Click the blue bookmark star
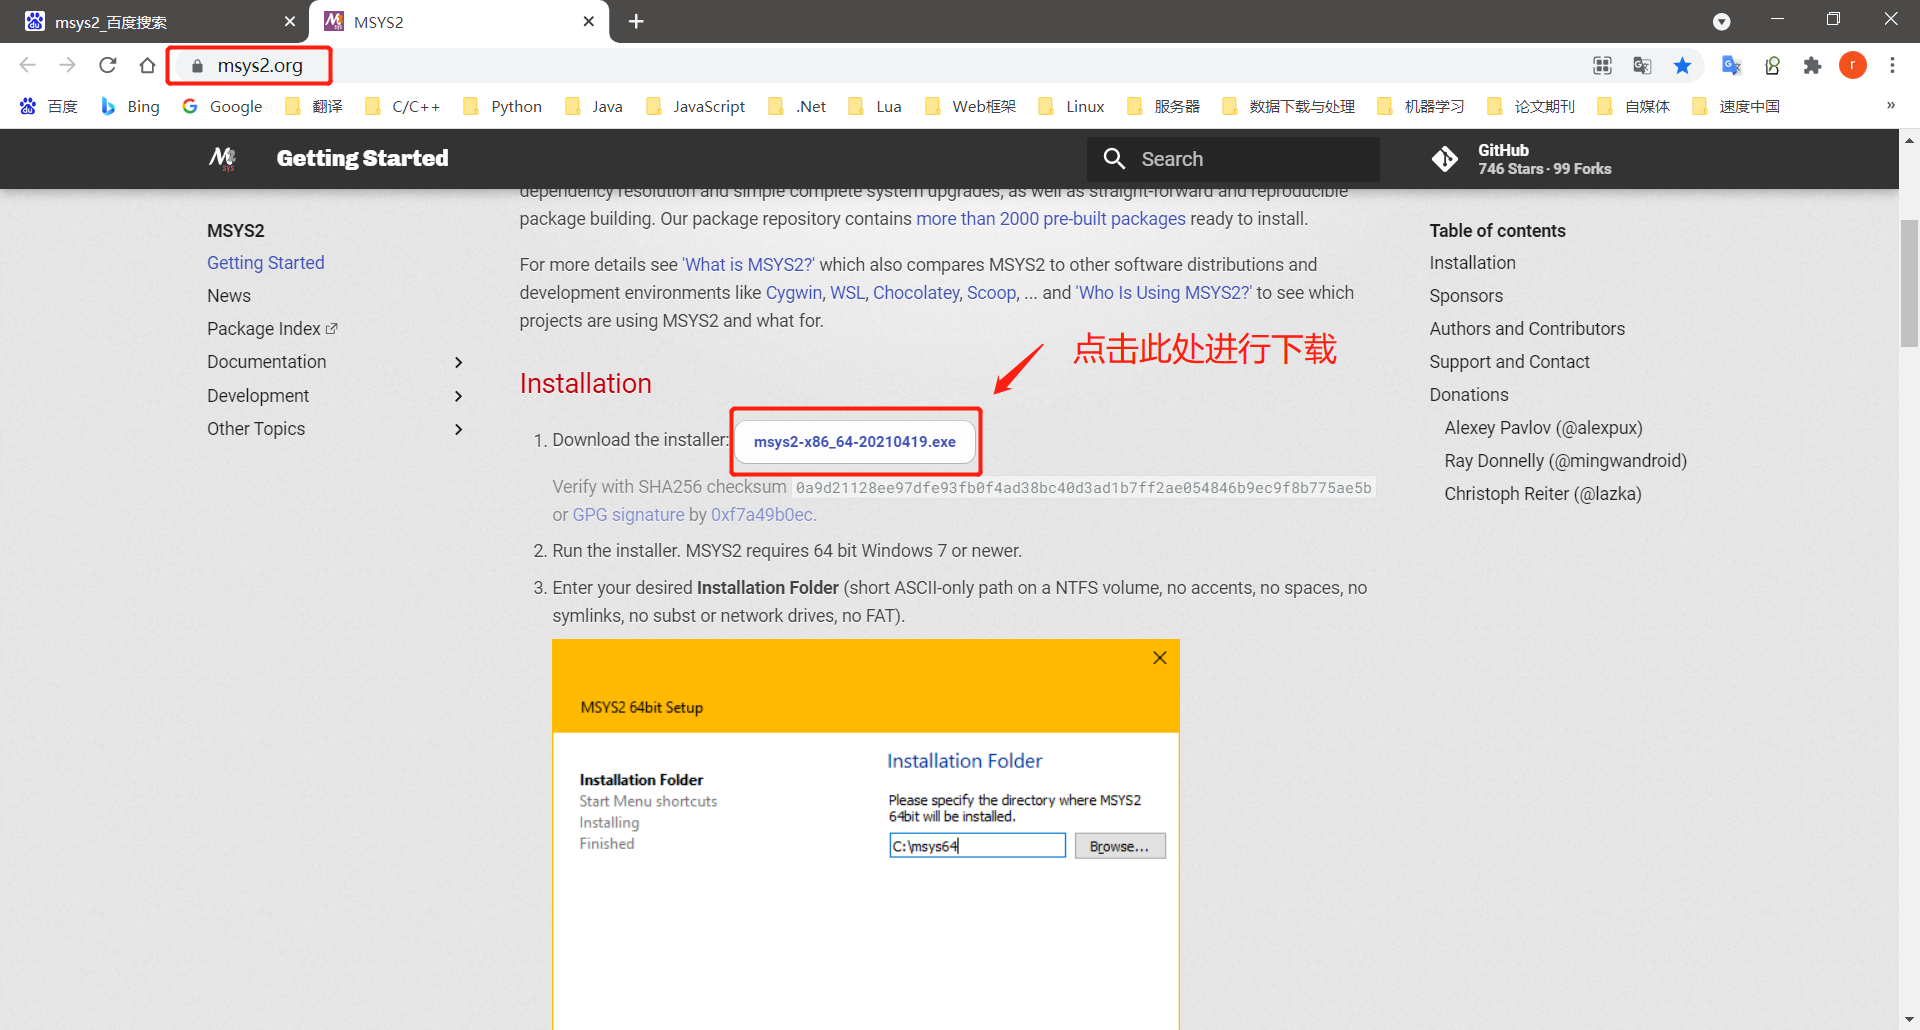The image size is (1920, 1030). pos(1682,65)
